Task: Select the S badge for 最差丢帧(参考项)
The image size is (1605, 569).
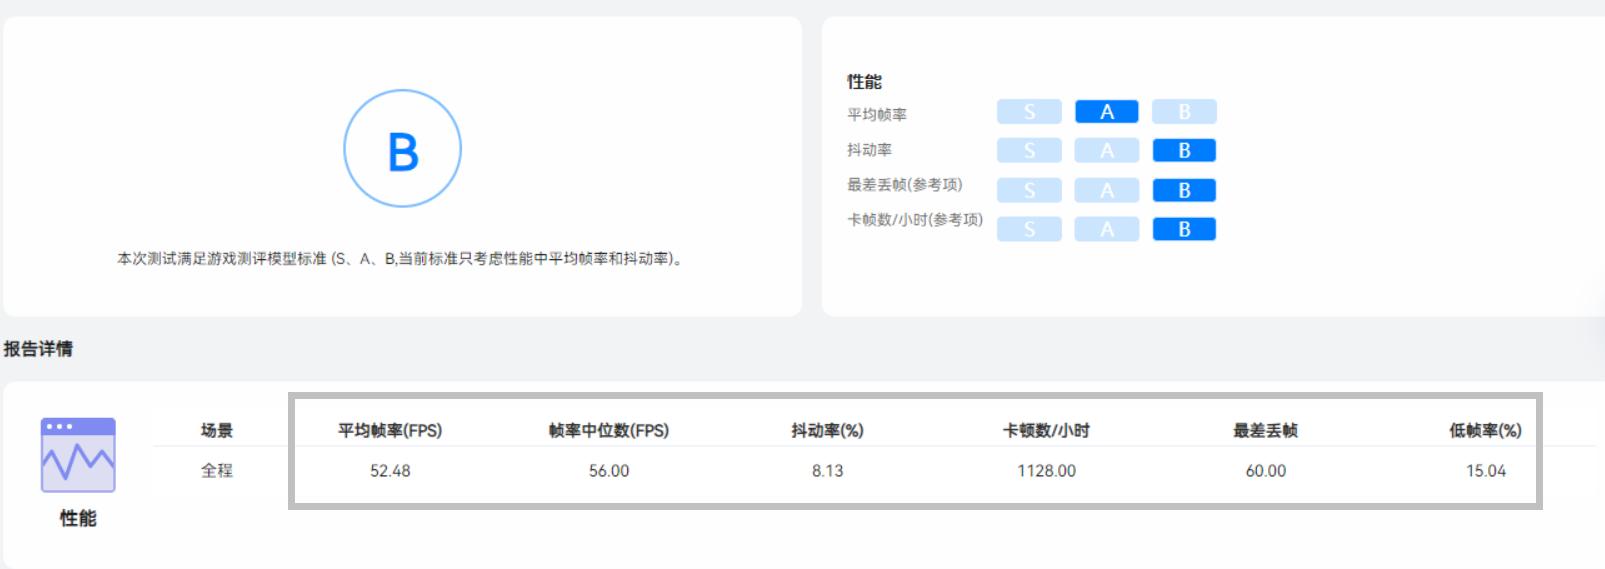Action: tap(1029, 190)
